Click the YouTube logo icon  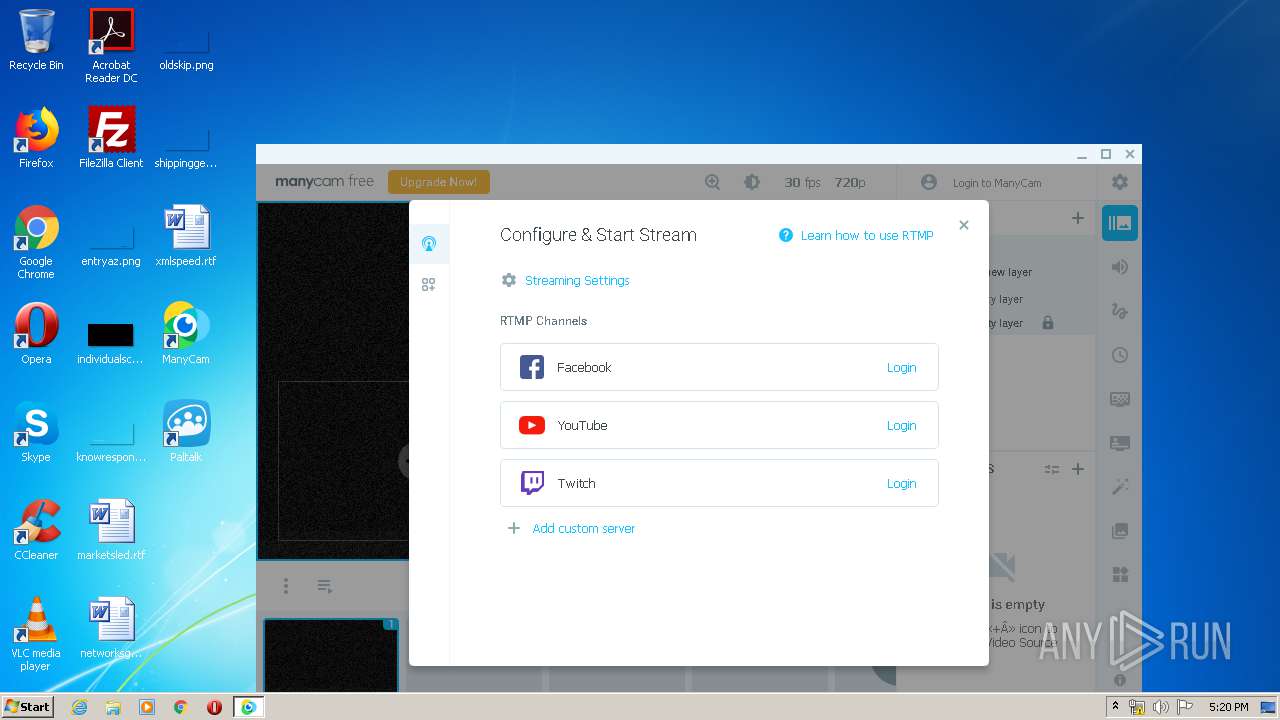point(532,425)
